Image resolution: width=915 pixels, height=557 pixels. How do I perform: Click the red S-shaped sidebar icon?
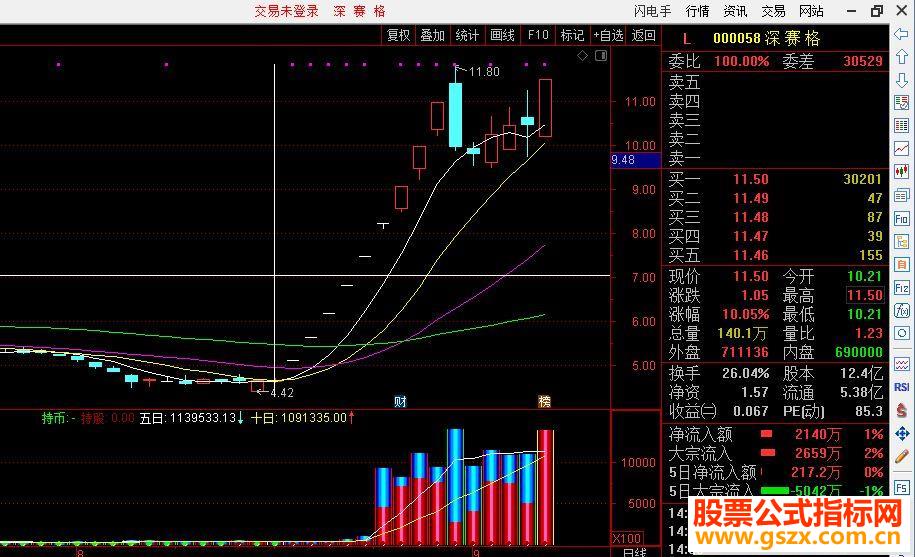(x=902, y=411)
